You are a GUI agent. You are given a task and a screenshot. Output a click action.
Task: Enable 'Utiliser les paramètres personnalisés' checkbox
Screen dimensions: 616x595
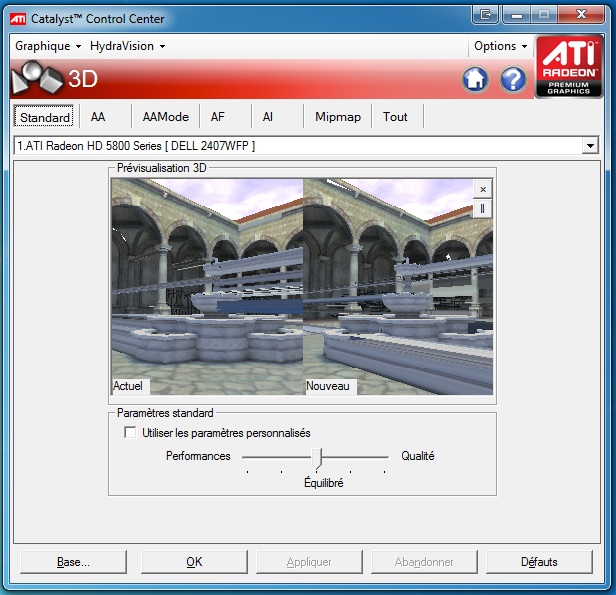[129, 433]
